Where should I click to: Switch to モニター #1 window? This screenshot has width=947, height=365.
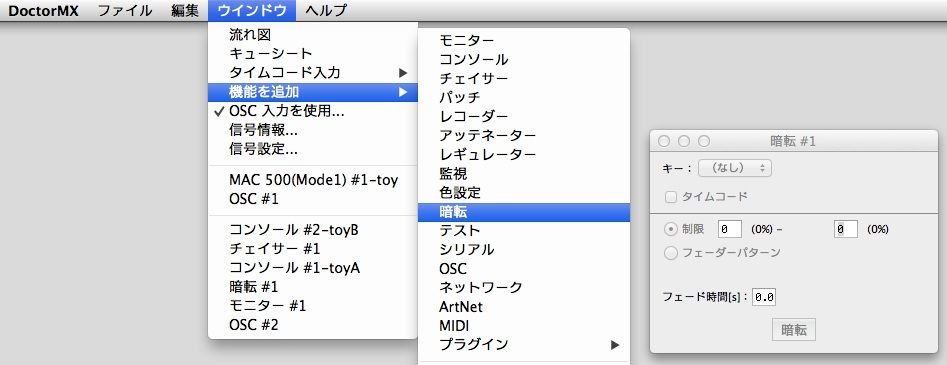click(x=313, y=305)
